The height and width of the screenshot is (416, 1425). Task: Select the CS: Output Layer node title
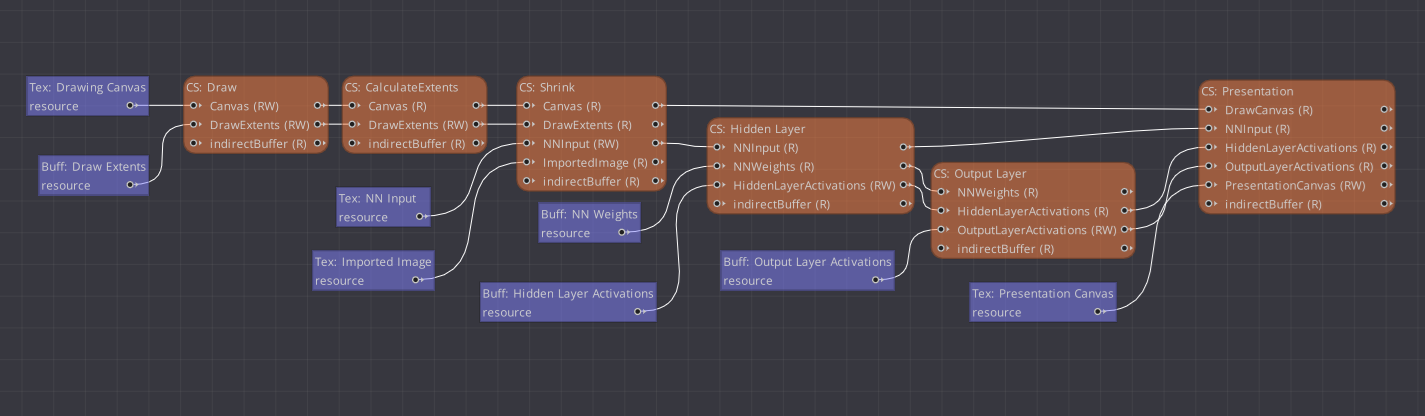[x=984, y=173]
